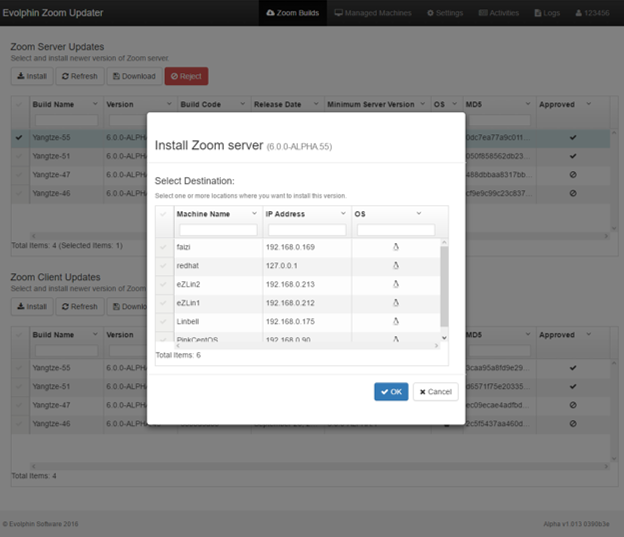The width and height of the screenshot is (624, 537).
Task: Click destination list vertical scrollbar down arrow
Action: tap(445, 338)
